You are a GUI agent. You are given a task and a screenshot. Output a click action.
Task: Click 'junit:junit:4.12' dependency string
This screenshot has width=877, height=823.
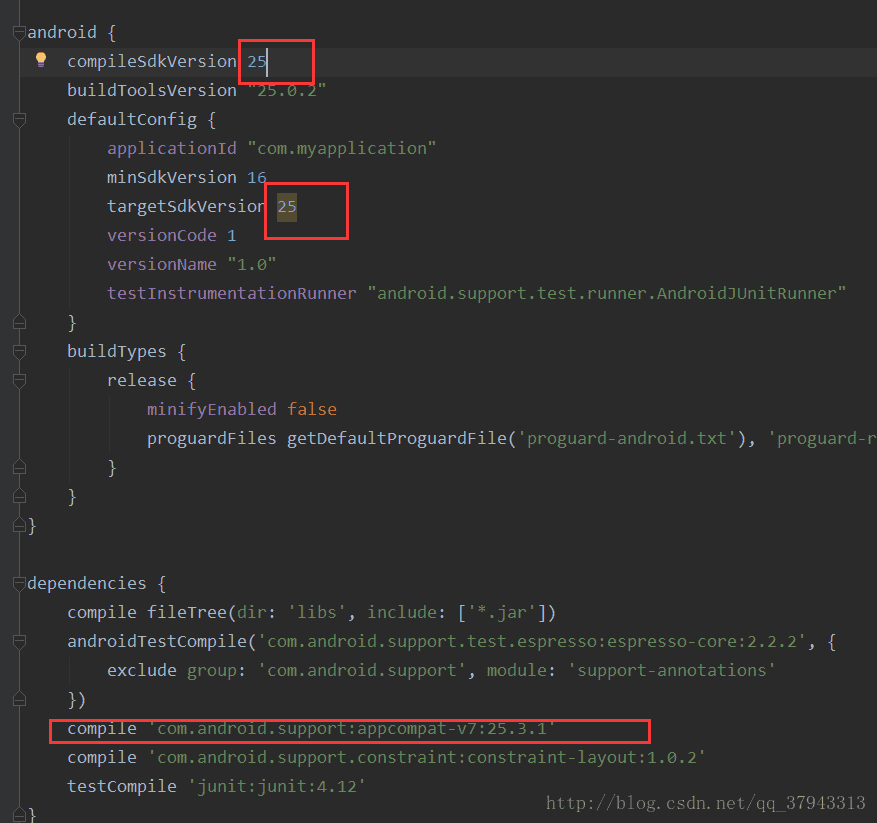[x=276, y=787]
